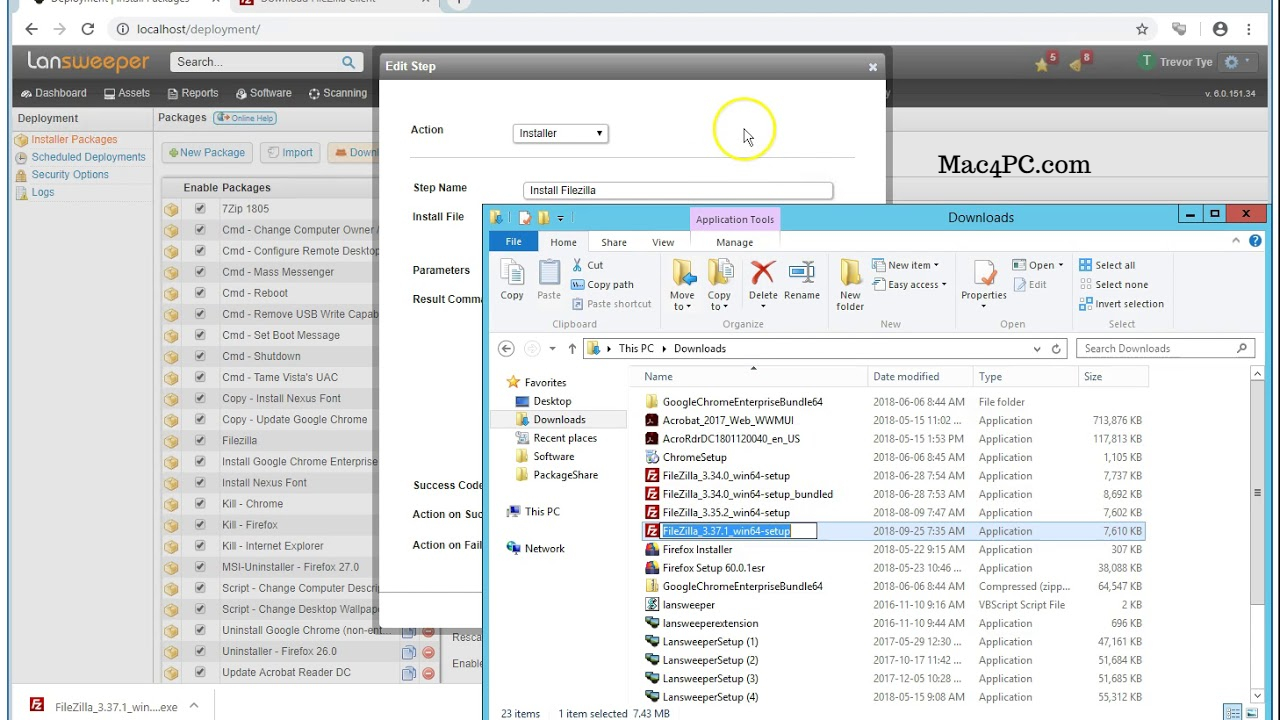
Task: Click the Cut scissors icon
Action: 578,265
